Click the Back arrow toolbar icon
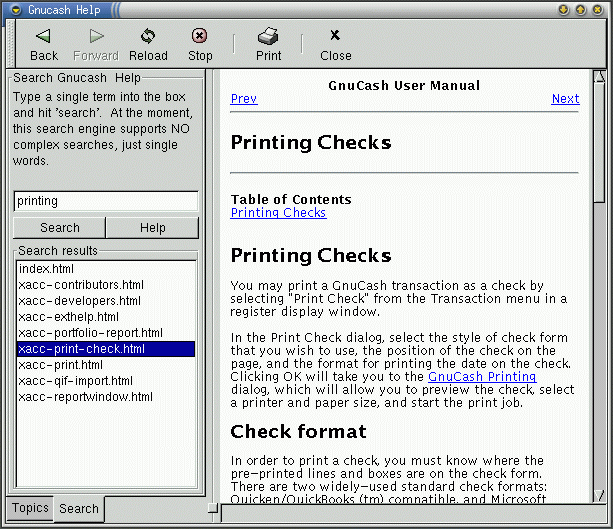Viewport: 613px width, 529px height. click(43, 37)
